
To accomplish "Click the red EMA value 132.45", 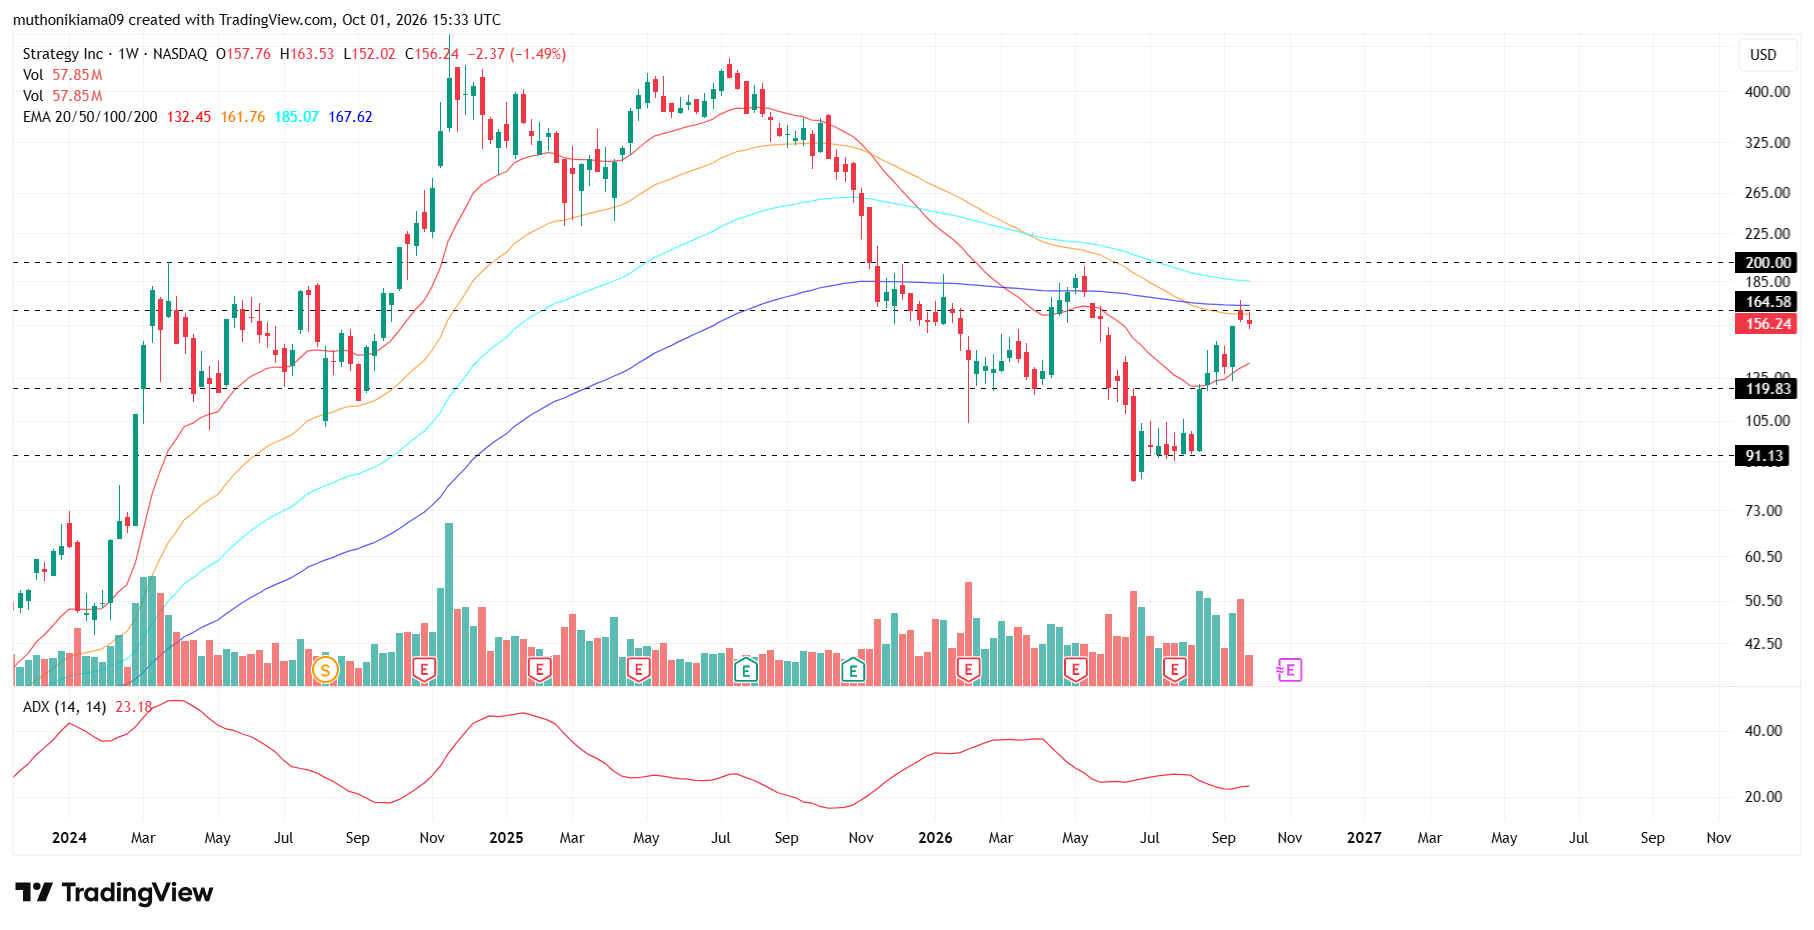I will 189,117.
